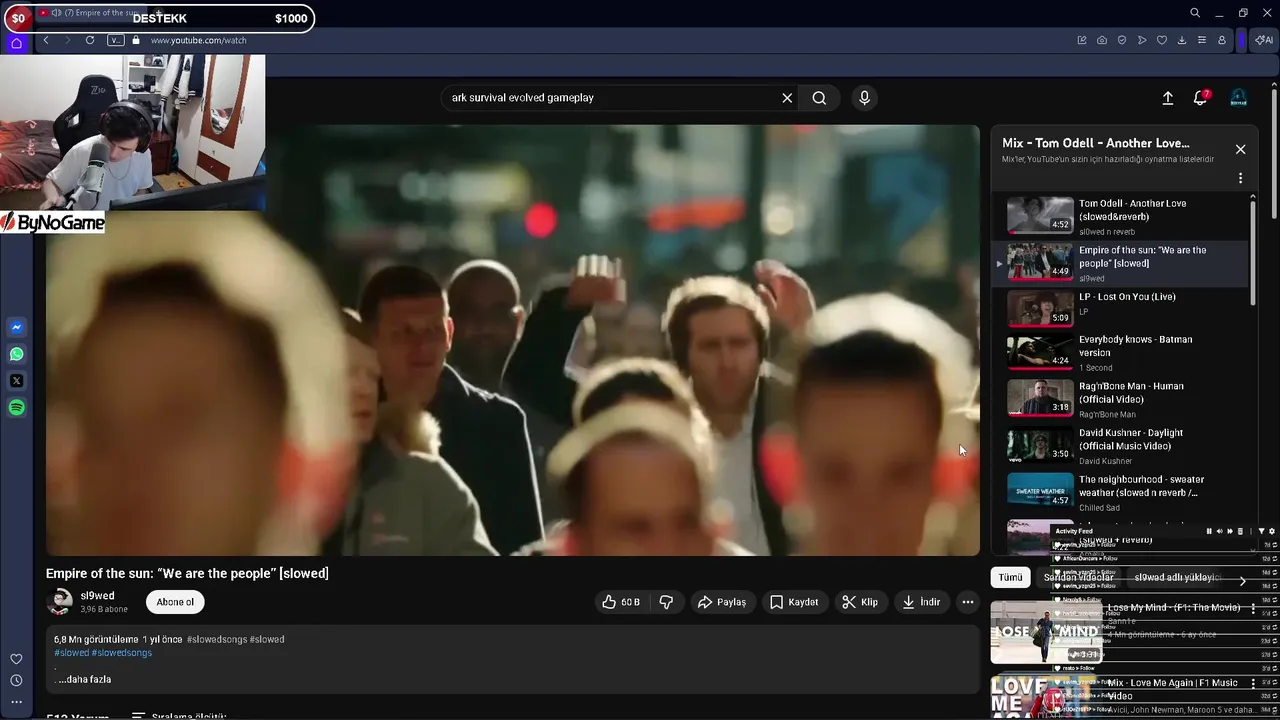This screenshot has width=1280, height=720.
Task: Select the sl9wed adlı yükleyici chip
Action: [x=1177, y=577]
